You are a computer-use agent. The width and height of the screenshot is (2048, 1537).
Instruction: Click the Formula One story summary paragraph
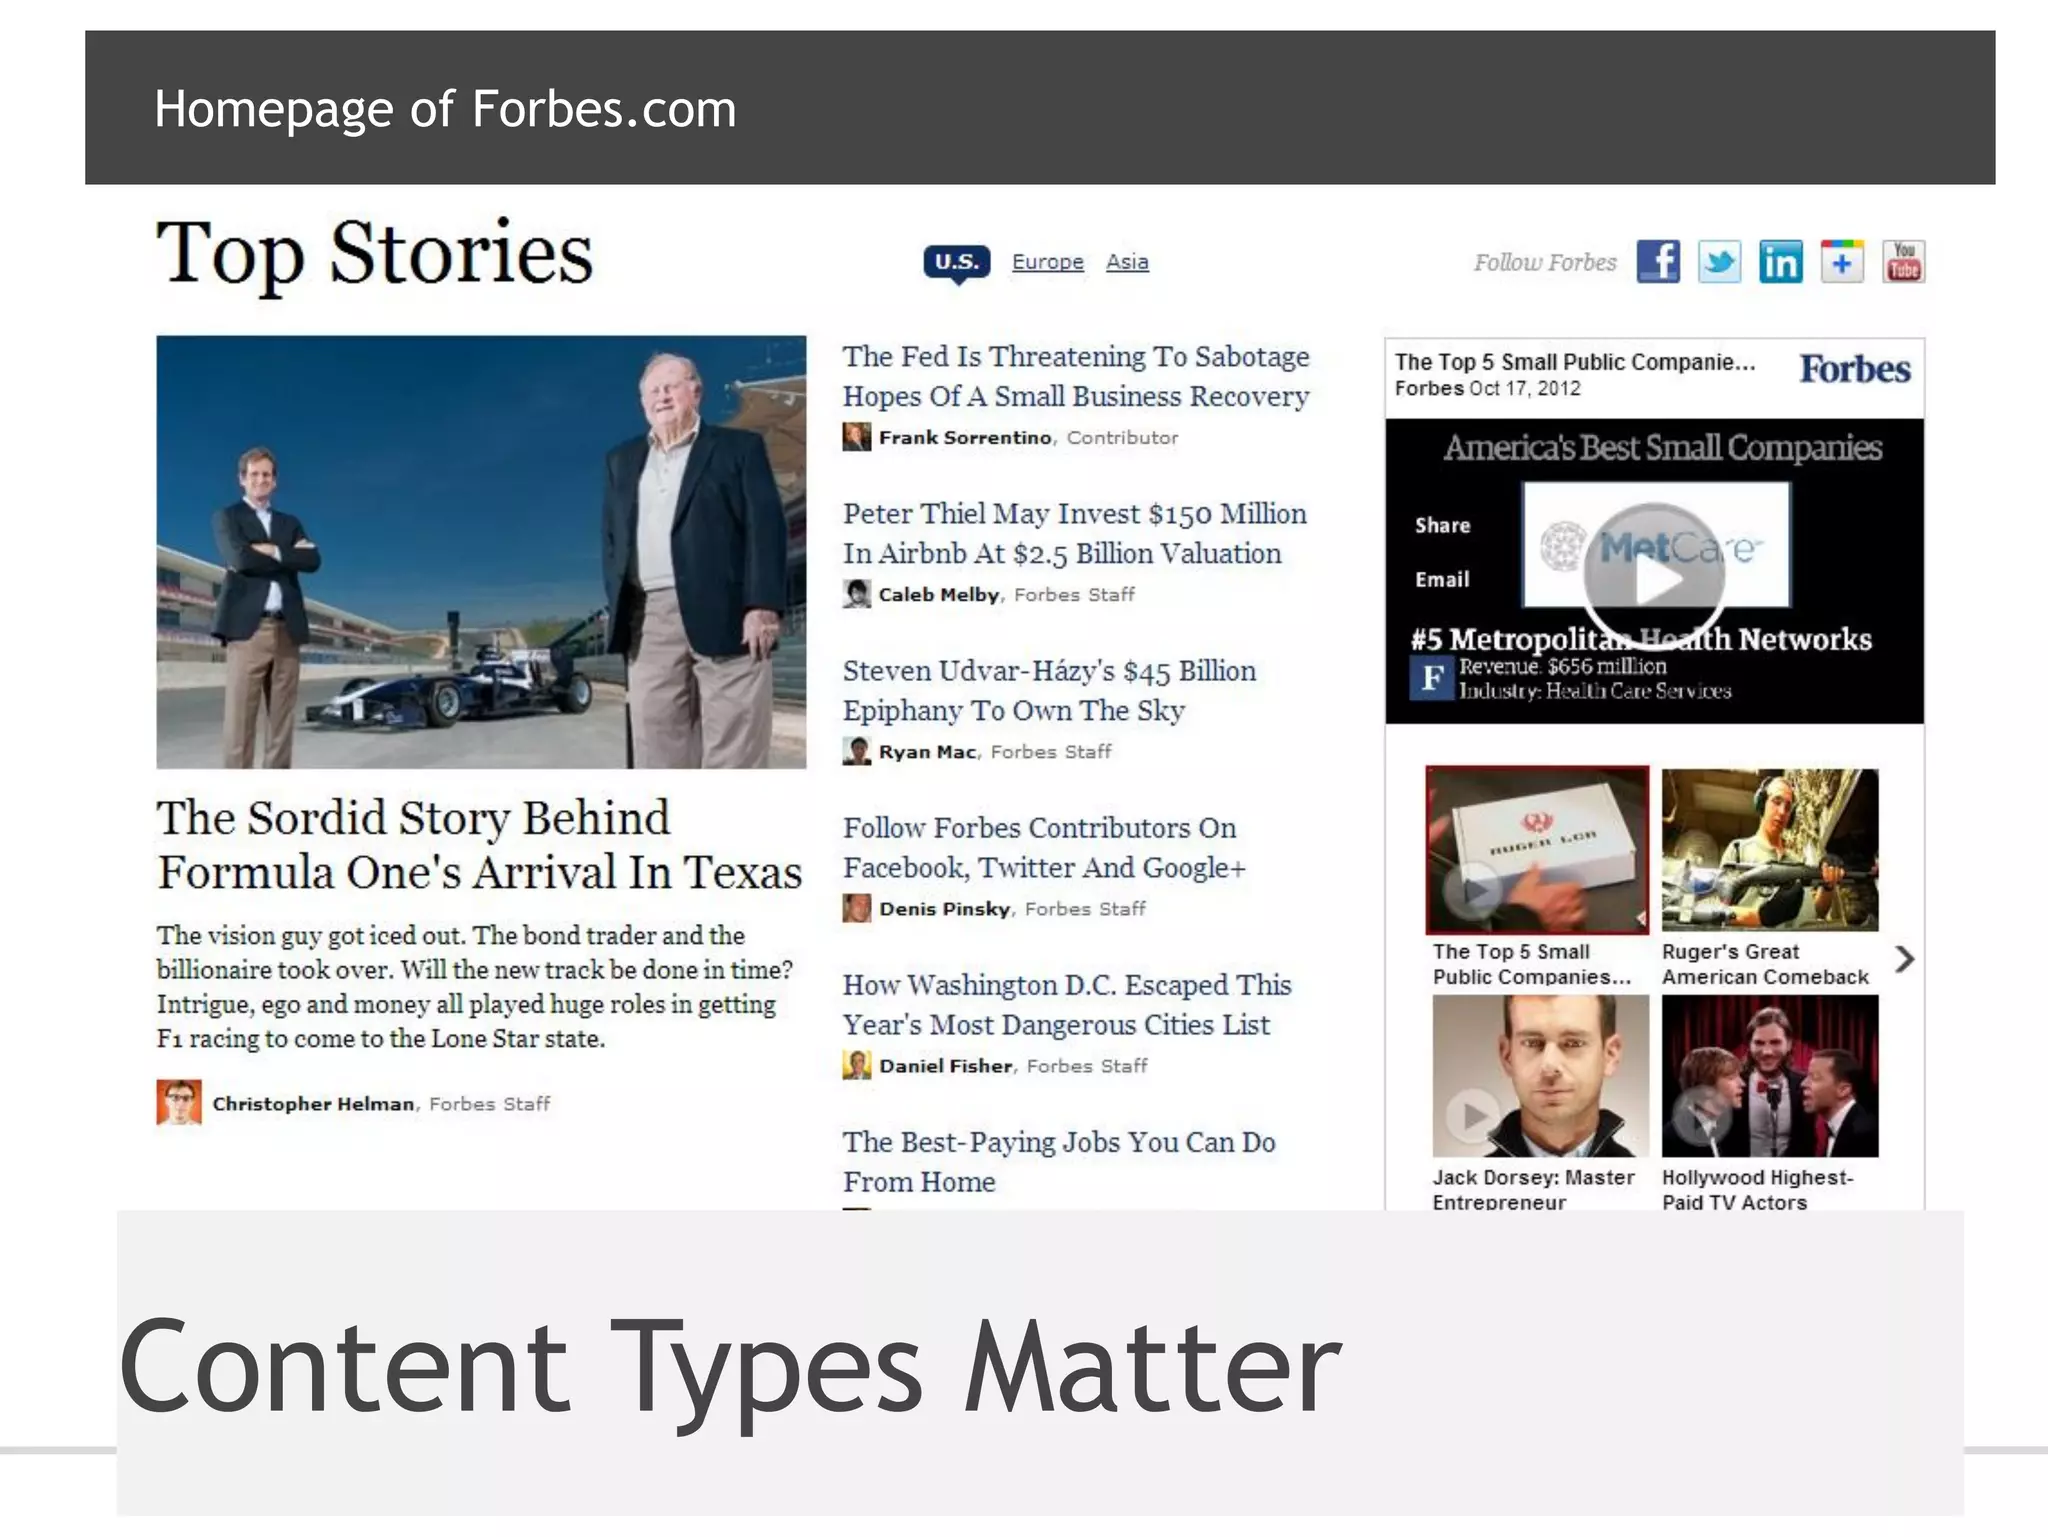click(x=475, y=987)
